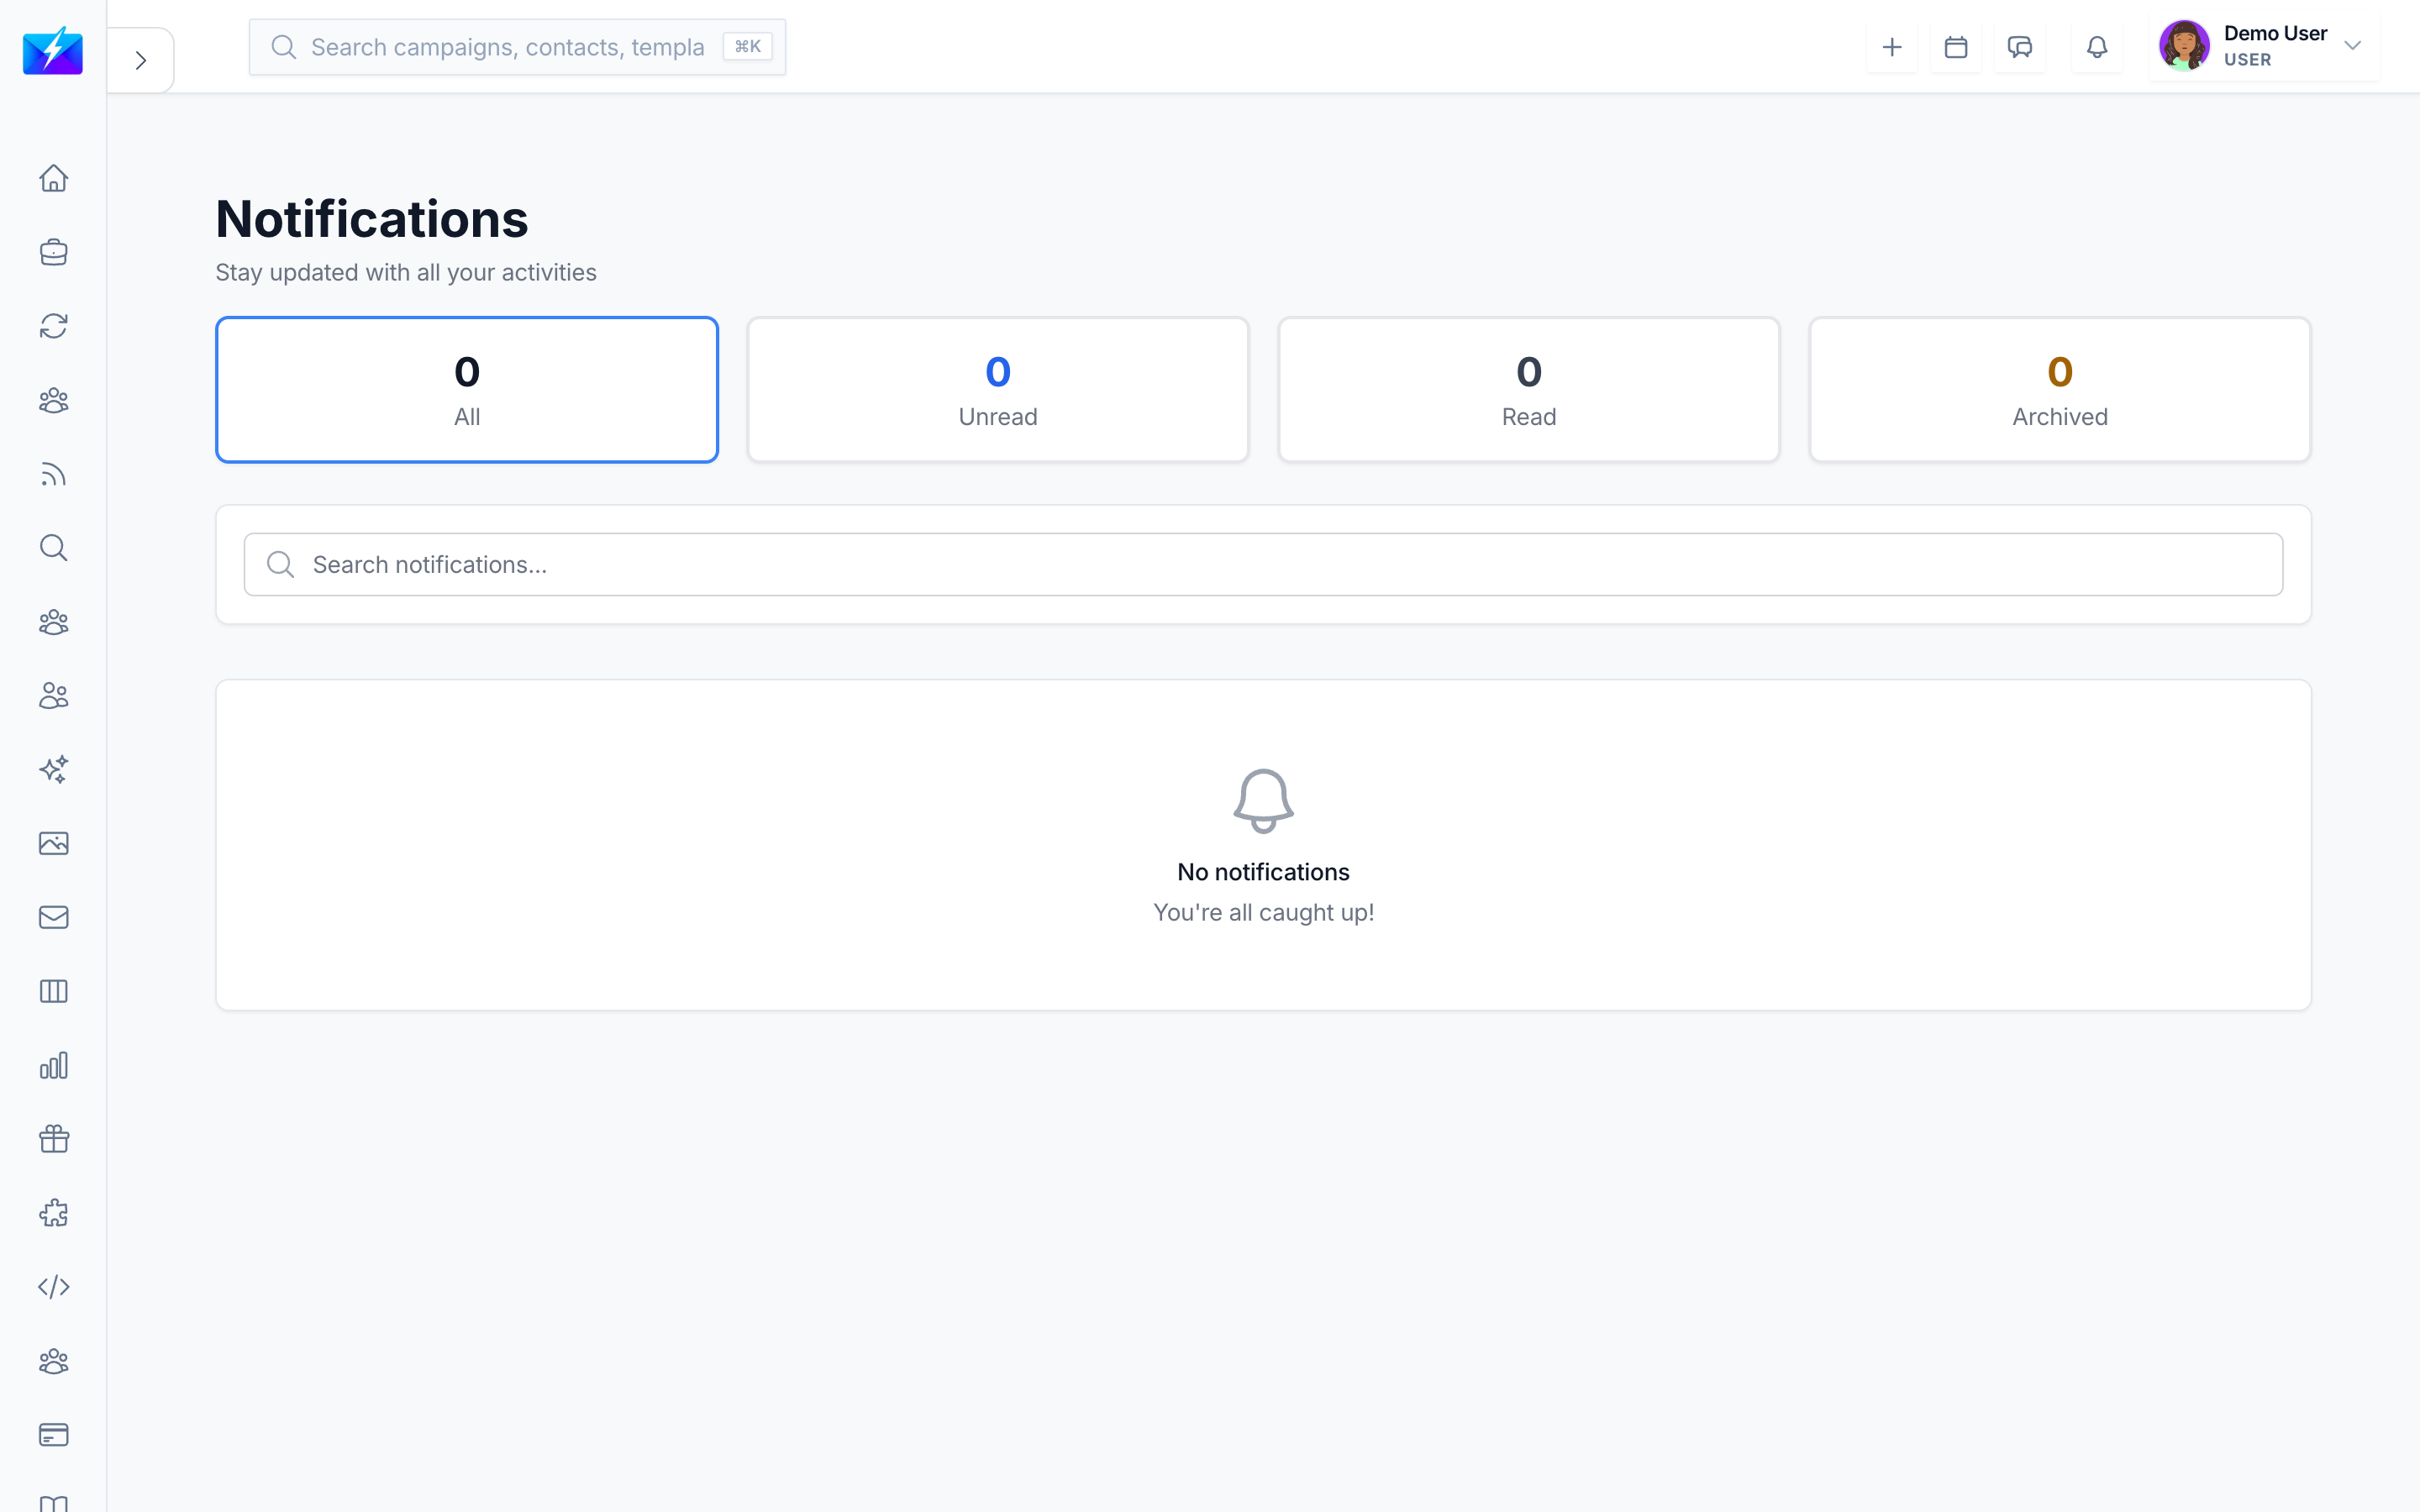Image resolution: width=2420 pixels, height=1512 pixels.
Task: Click the plus create icon in header
Action: (1892, 47)
